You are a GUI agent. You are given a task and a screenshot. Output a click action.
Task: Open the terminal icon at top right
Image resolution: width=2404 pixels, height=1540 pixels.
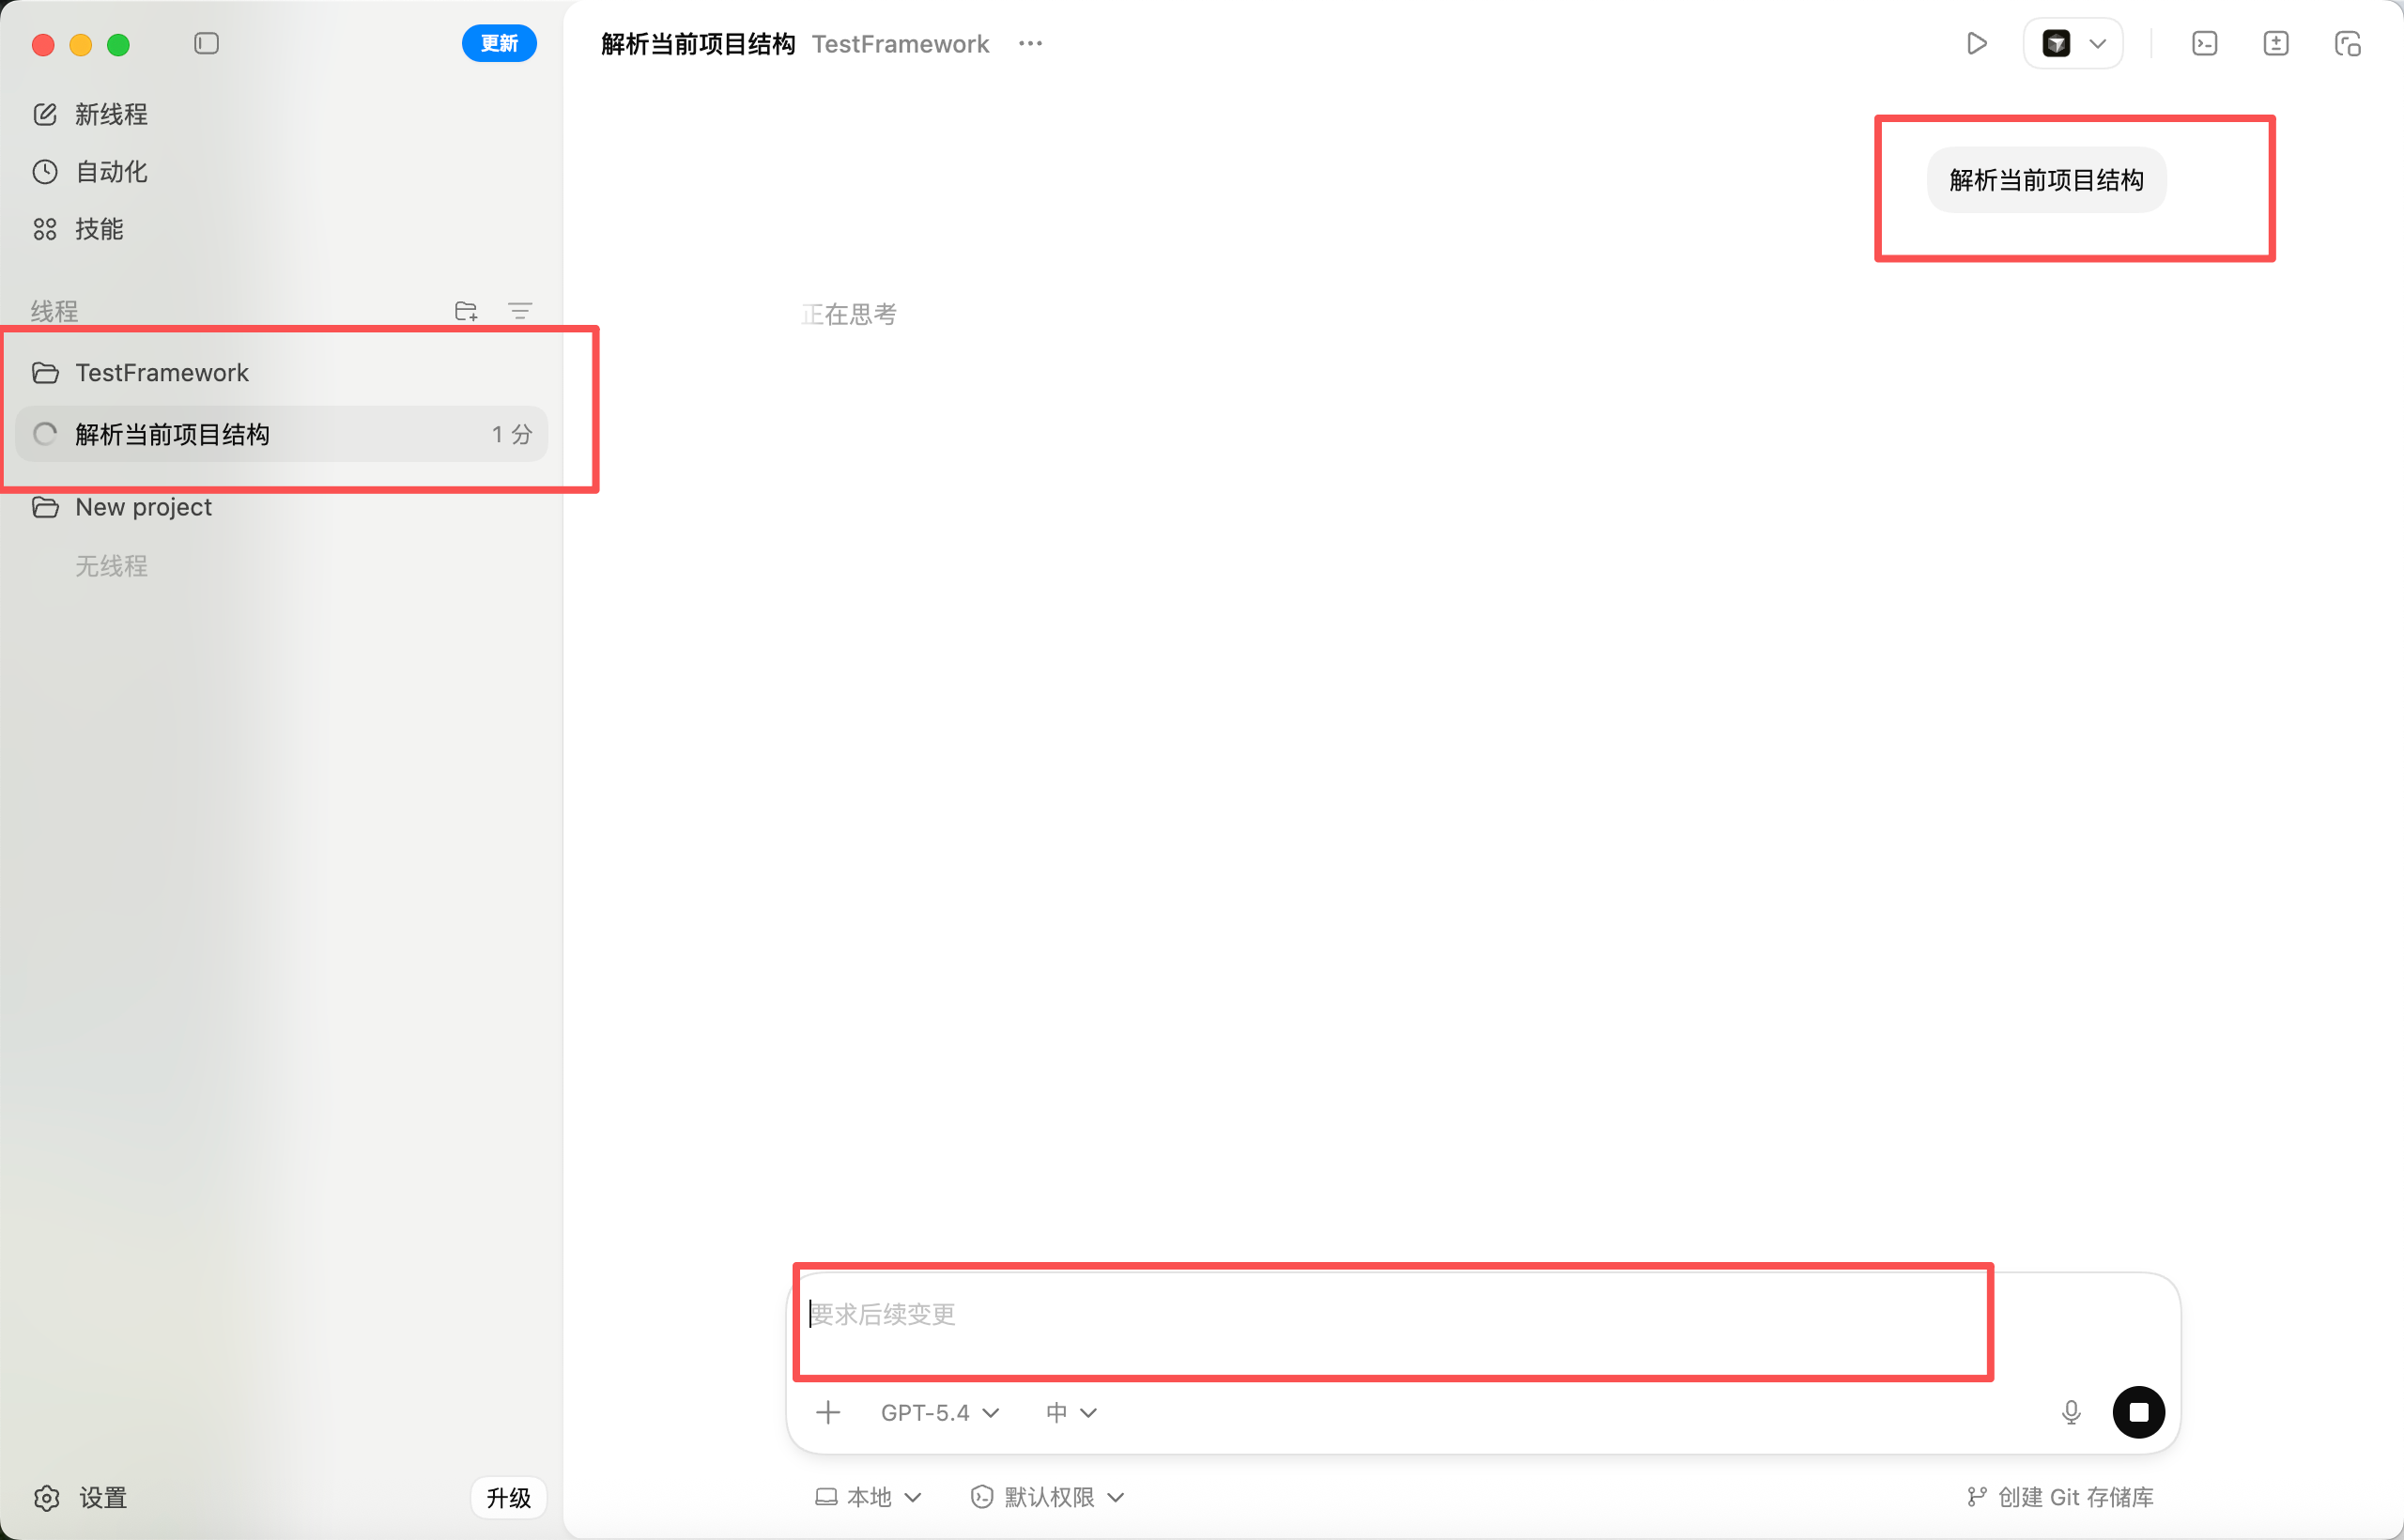(2205, 44)
